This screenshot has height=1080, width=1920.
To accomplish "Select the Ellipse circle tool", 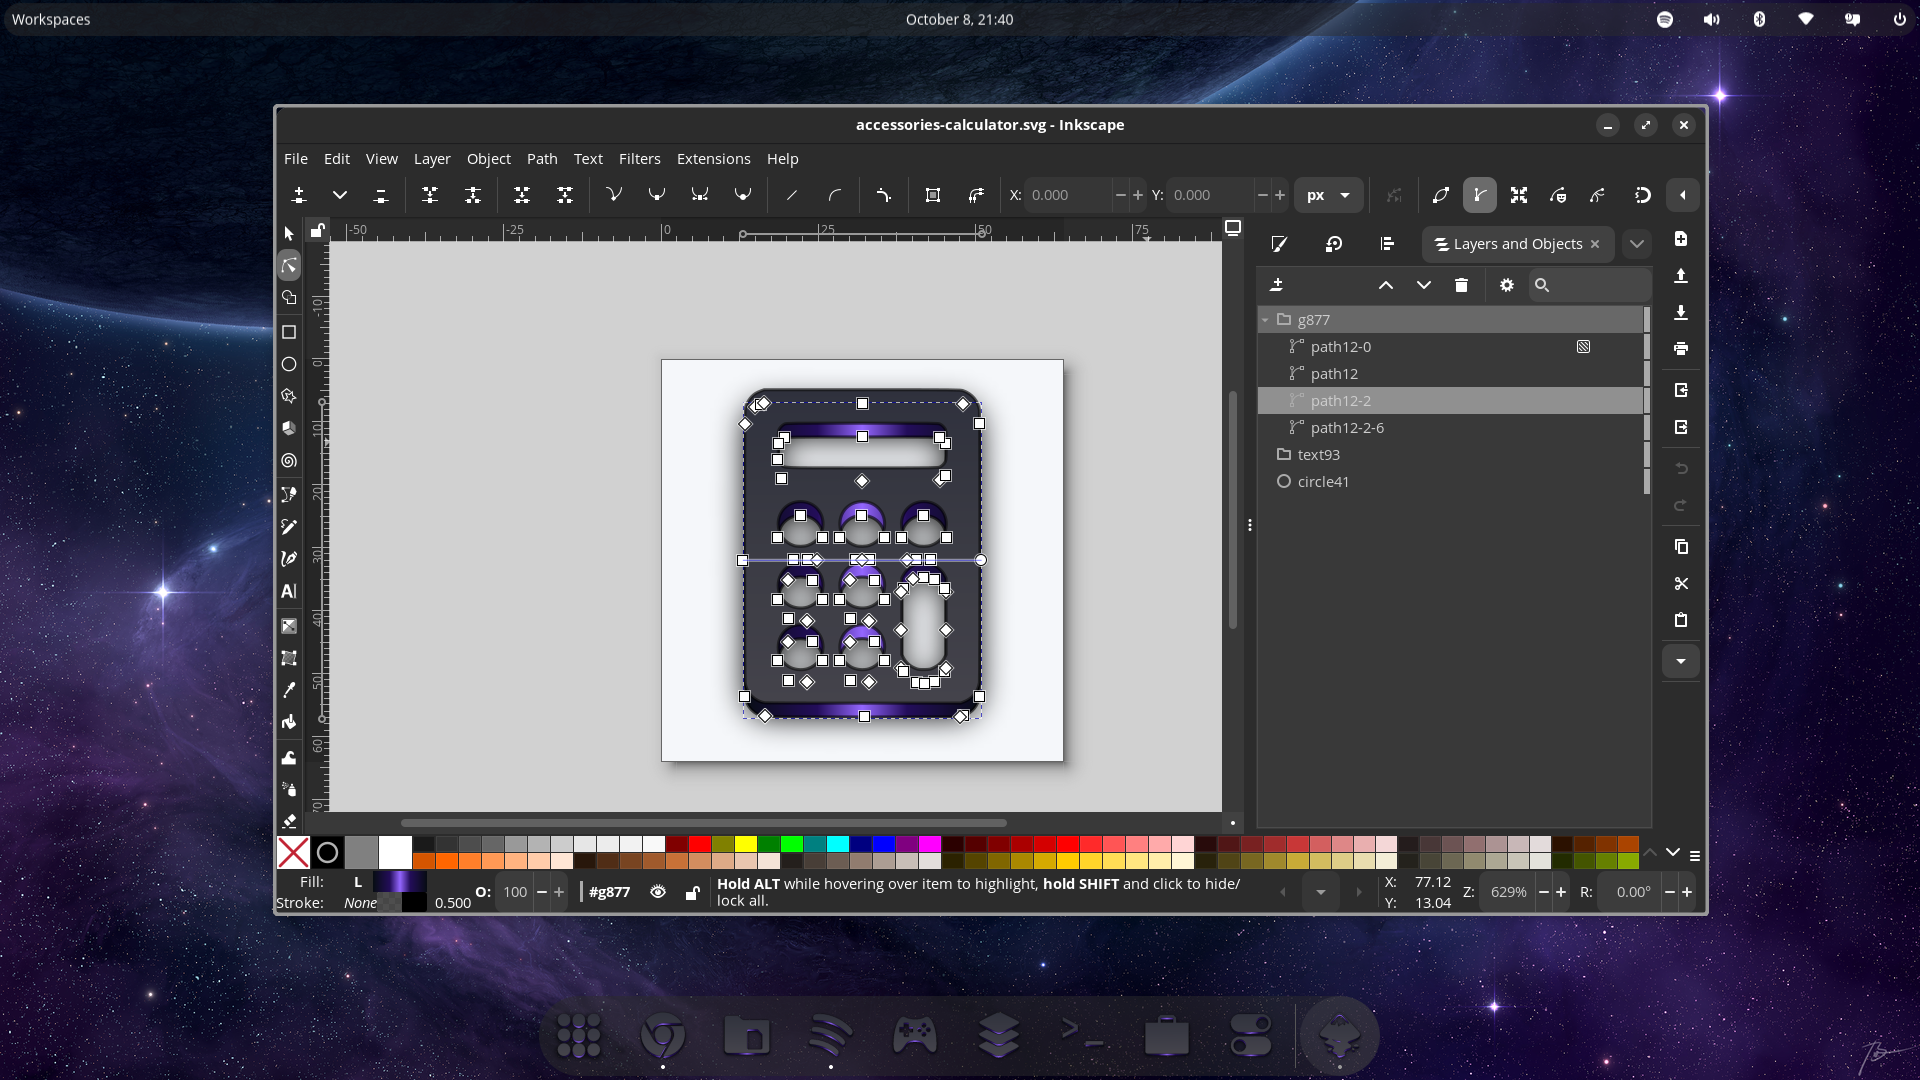I will pyautogui.click(x=289, y=364).
